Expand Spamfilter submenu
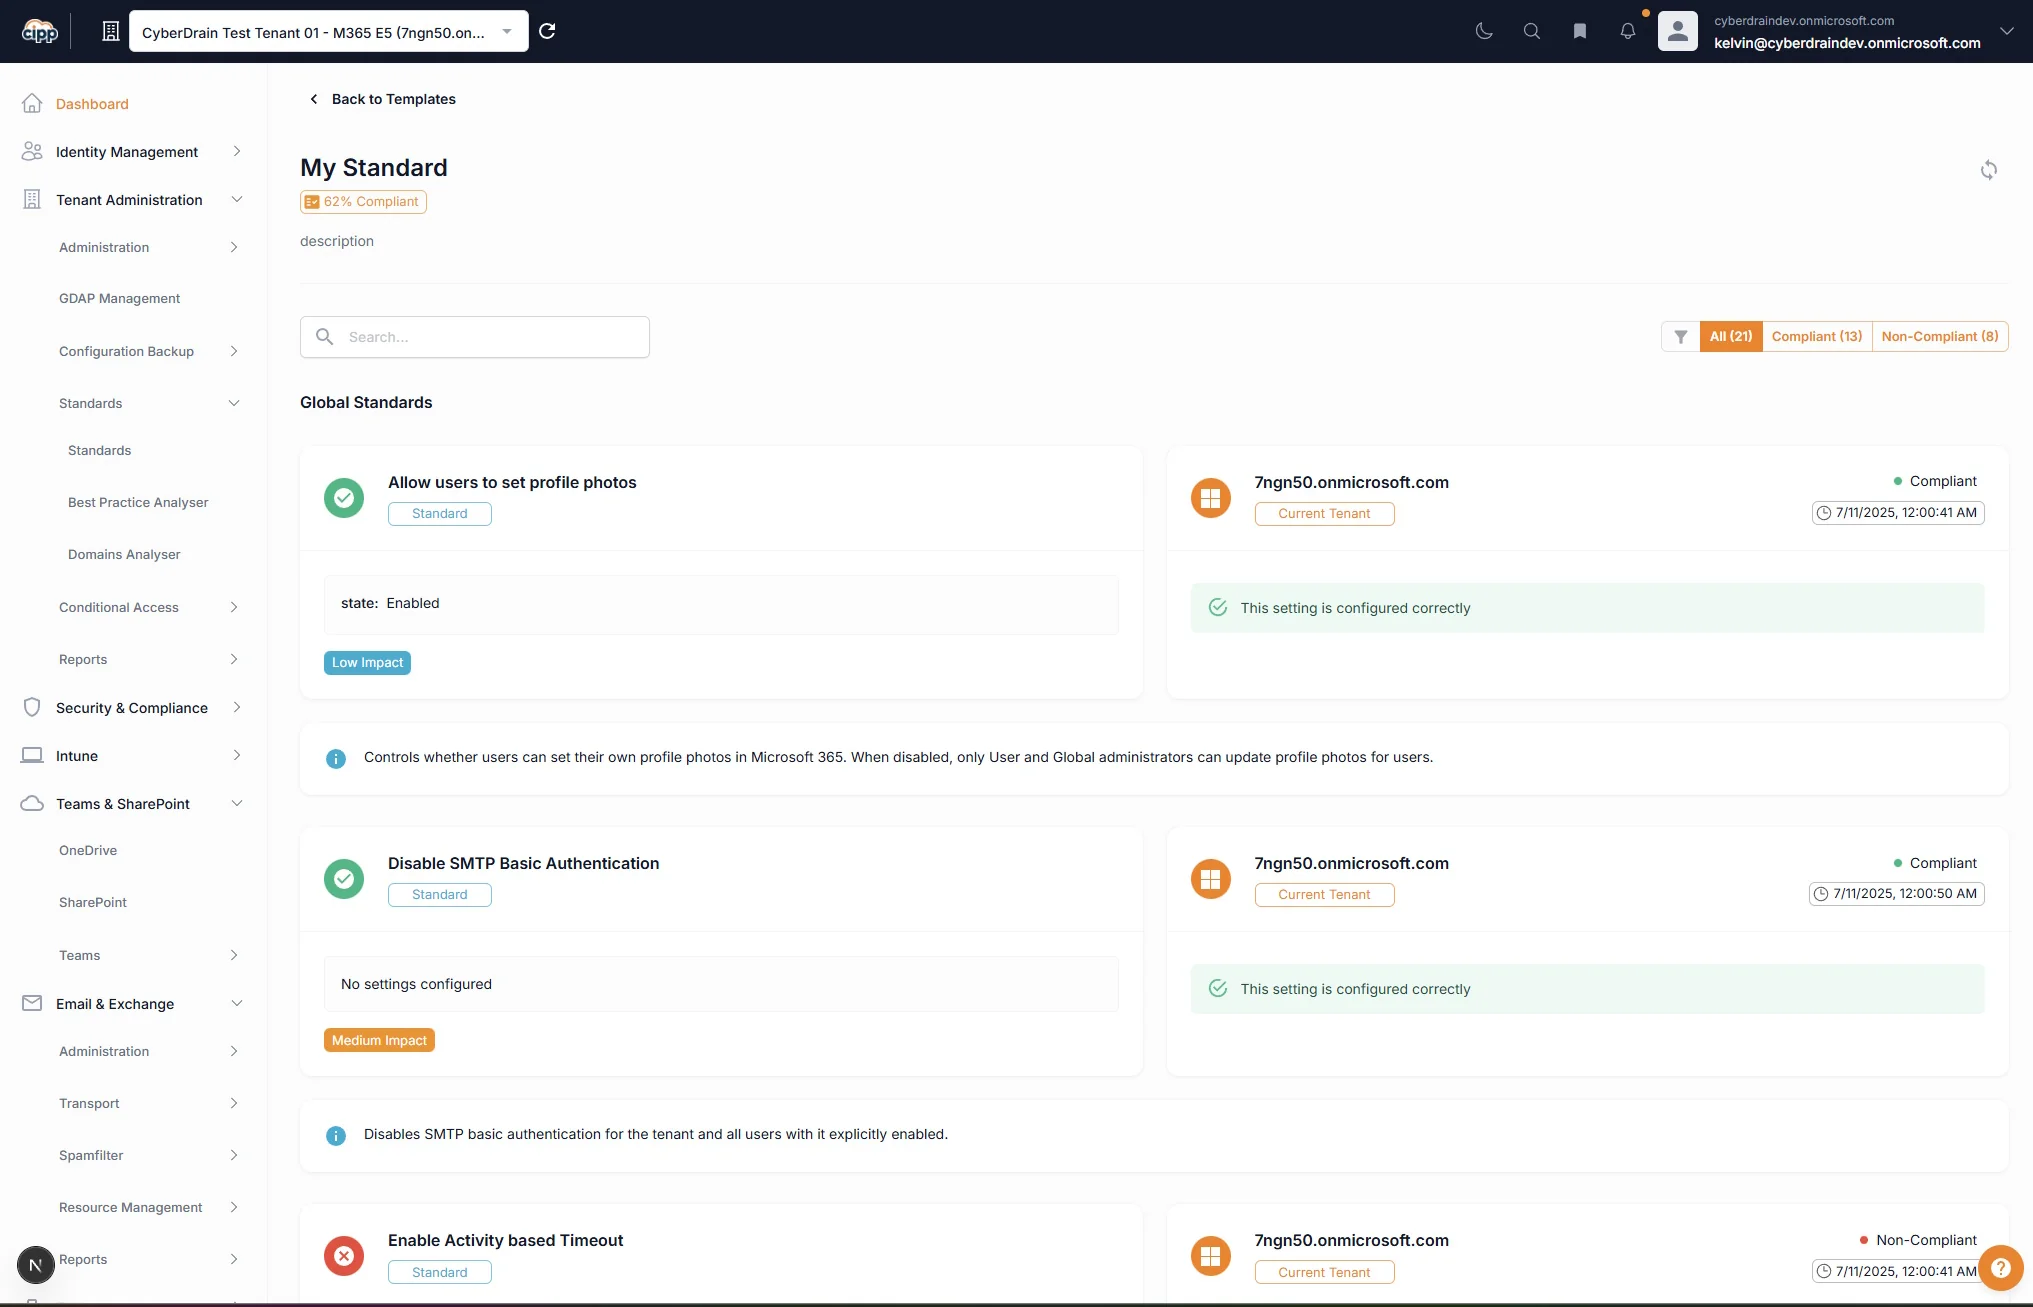The width and height of the screenshot is (2033, 1307). (x=149, y=1155)
